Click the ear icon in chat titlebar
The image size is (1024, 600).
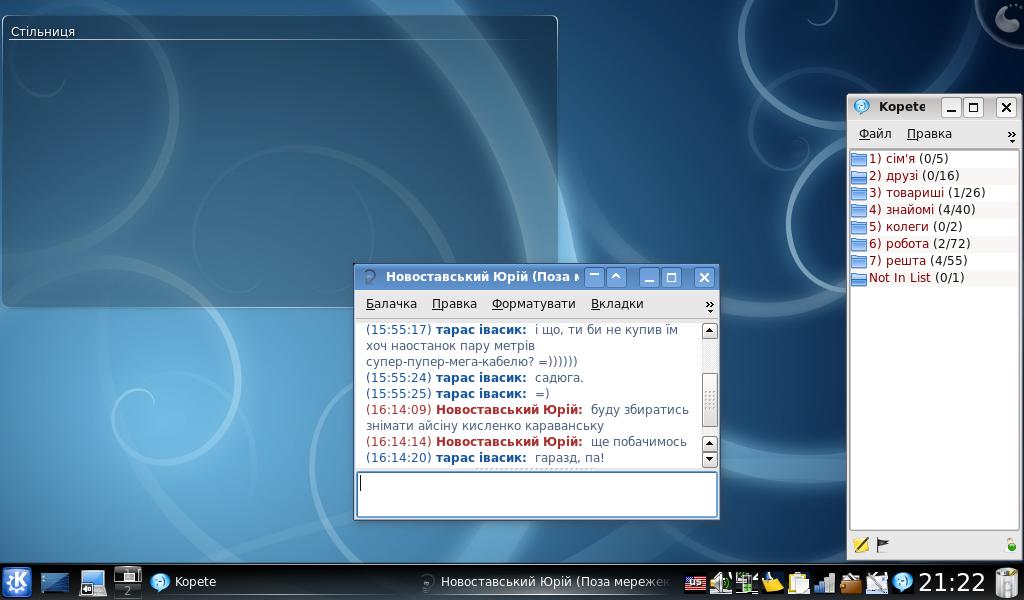(x=370, y=277)
